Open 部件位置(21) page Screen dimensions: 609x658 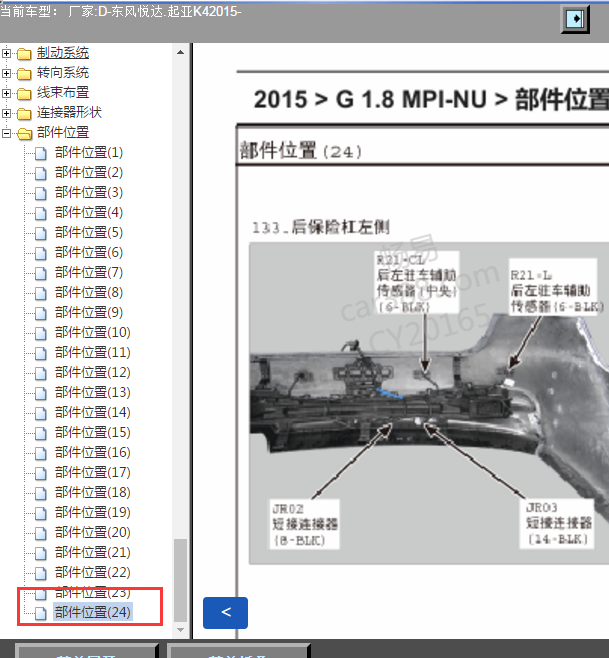pos(92,552)
